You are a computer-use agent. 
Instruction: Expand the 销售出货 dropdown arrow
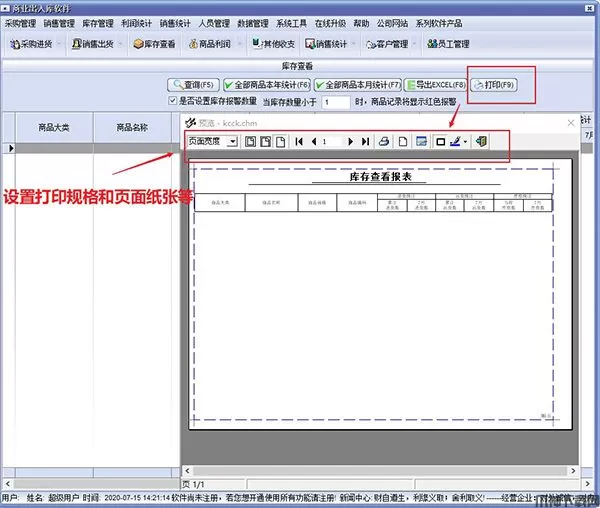coord(120,44)
